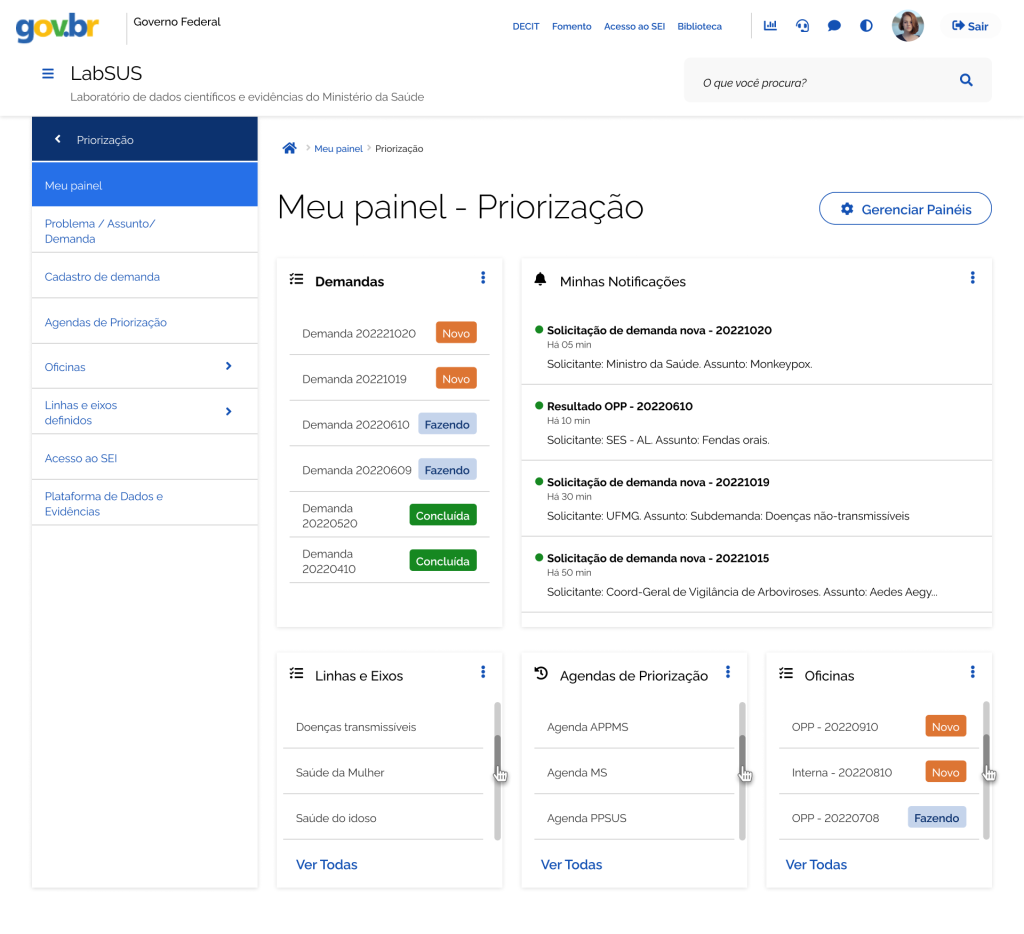Select Cadastro de demanda in sidebar

(102, 277)
